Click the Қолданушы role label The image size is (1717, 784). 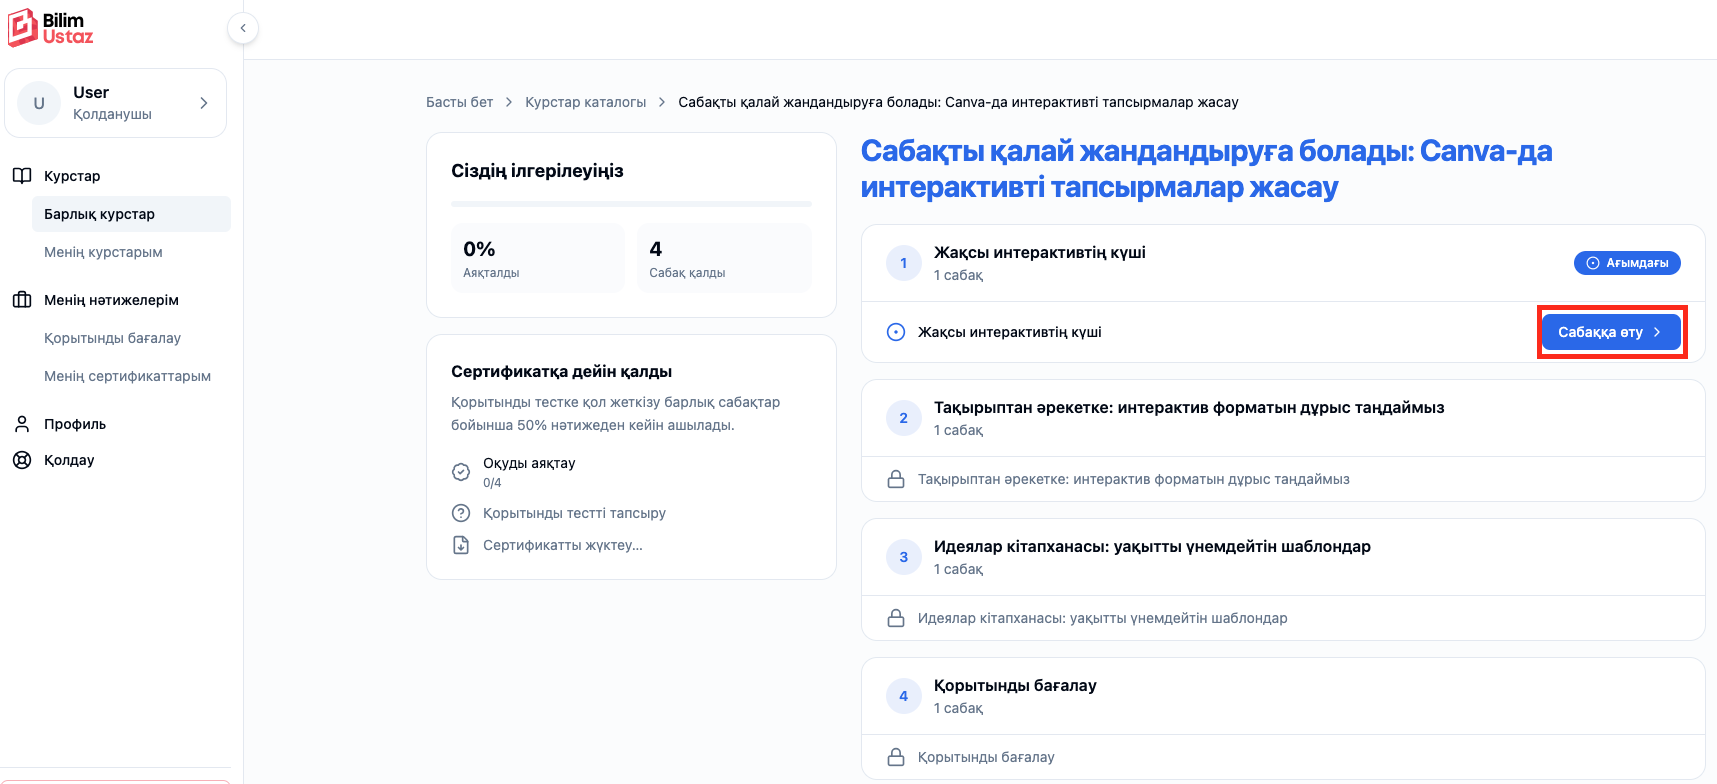[112, 114]
